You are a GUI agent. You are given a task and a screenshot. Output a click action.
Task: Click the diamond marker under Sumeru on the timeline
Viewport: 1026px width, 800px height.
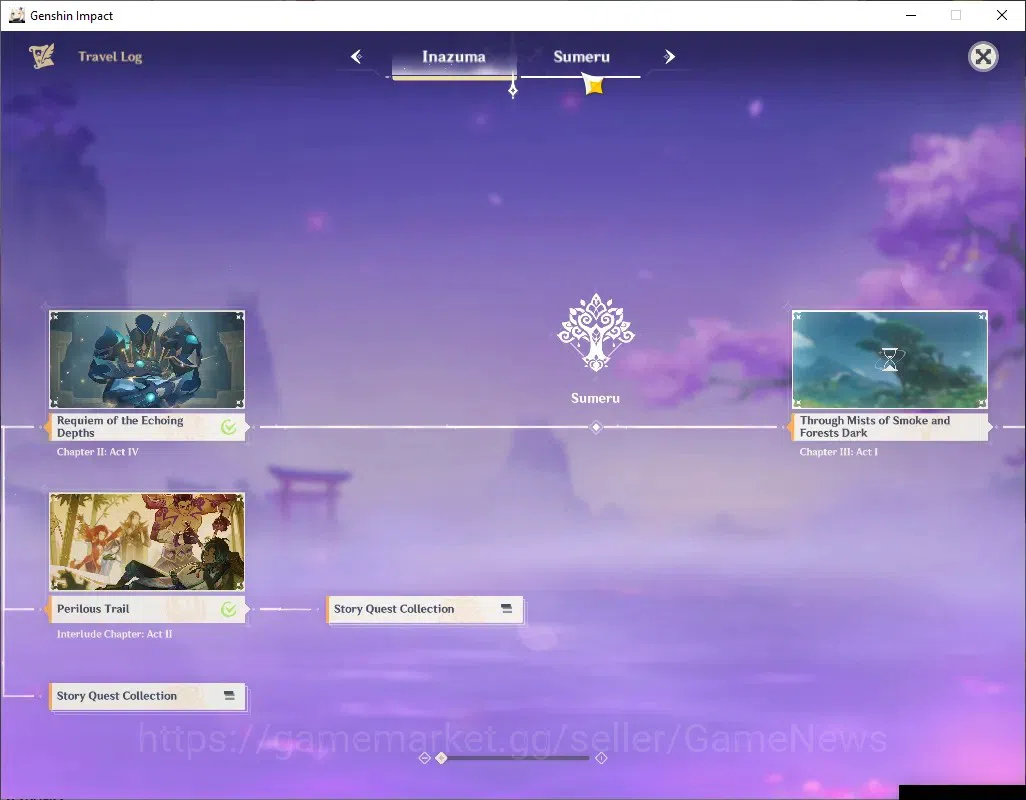pos(595,427)
